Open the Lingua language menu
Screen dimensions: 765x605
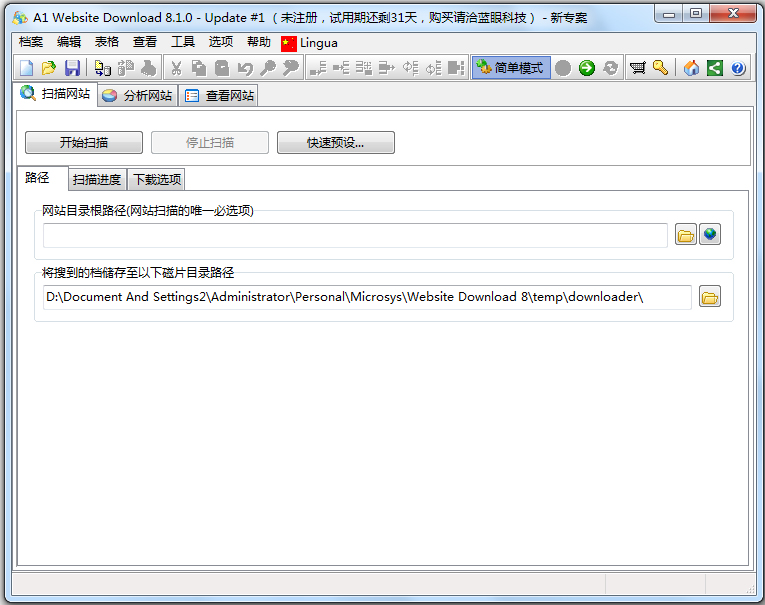(x=310, y=43)
